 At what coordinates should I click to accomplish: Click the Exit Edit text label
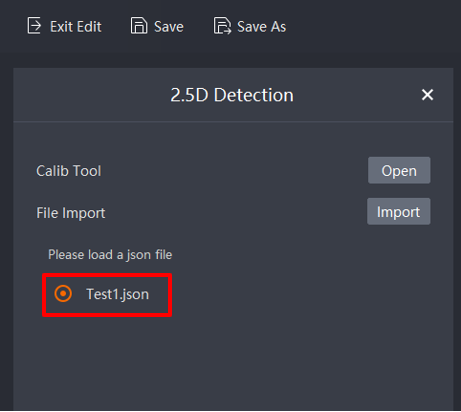[x=76, y=27]
